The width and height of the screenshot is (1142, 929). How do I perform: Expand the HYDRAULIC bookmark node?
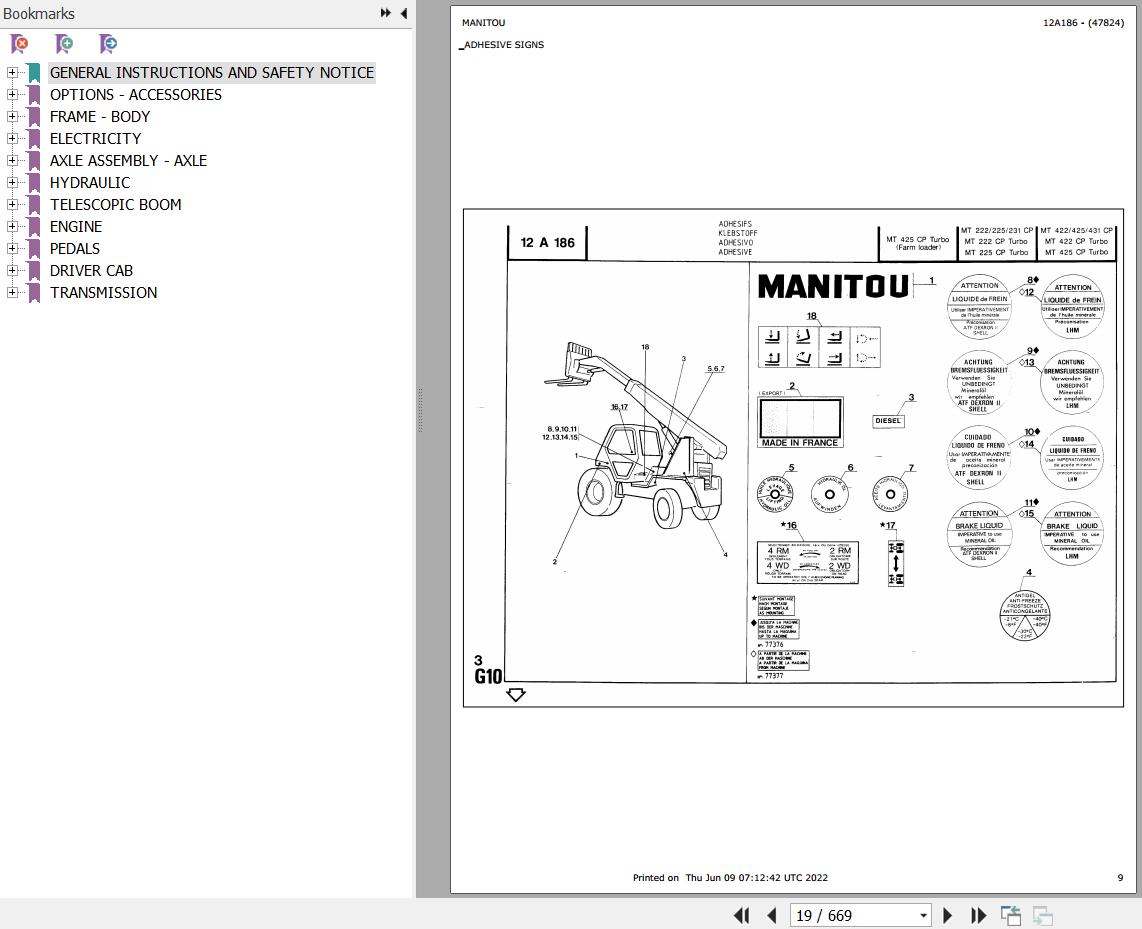(12, 183)
